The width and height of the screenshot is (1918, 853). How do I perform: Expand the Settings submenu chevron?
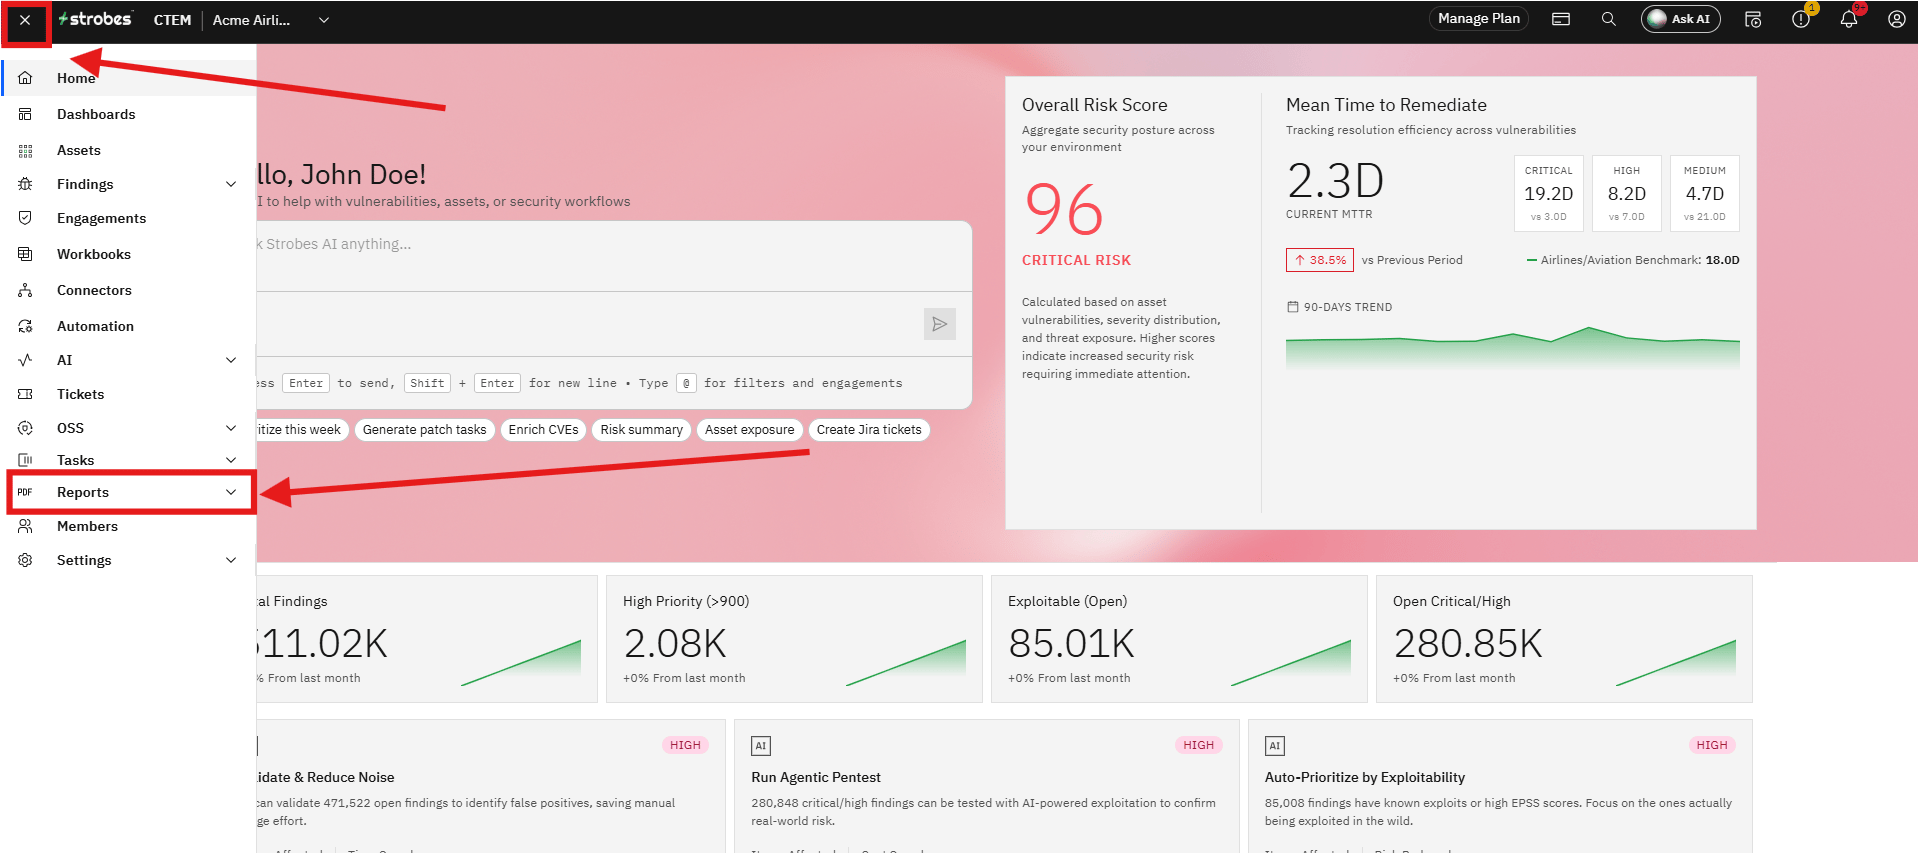pyautogui.click(x=231, y=560)
